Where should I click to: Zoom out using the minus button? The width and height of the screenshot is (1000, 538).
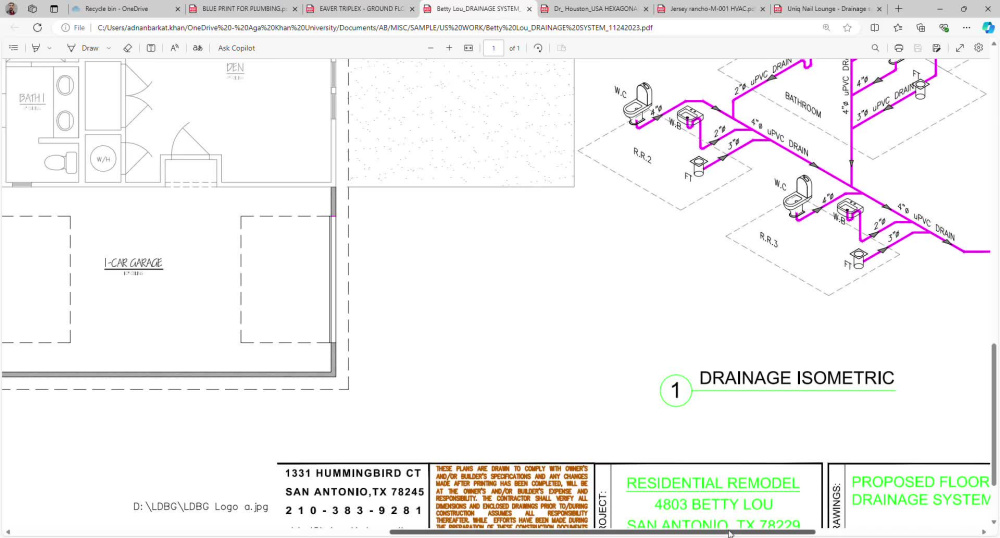pos(430,48)
